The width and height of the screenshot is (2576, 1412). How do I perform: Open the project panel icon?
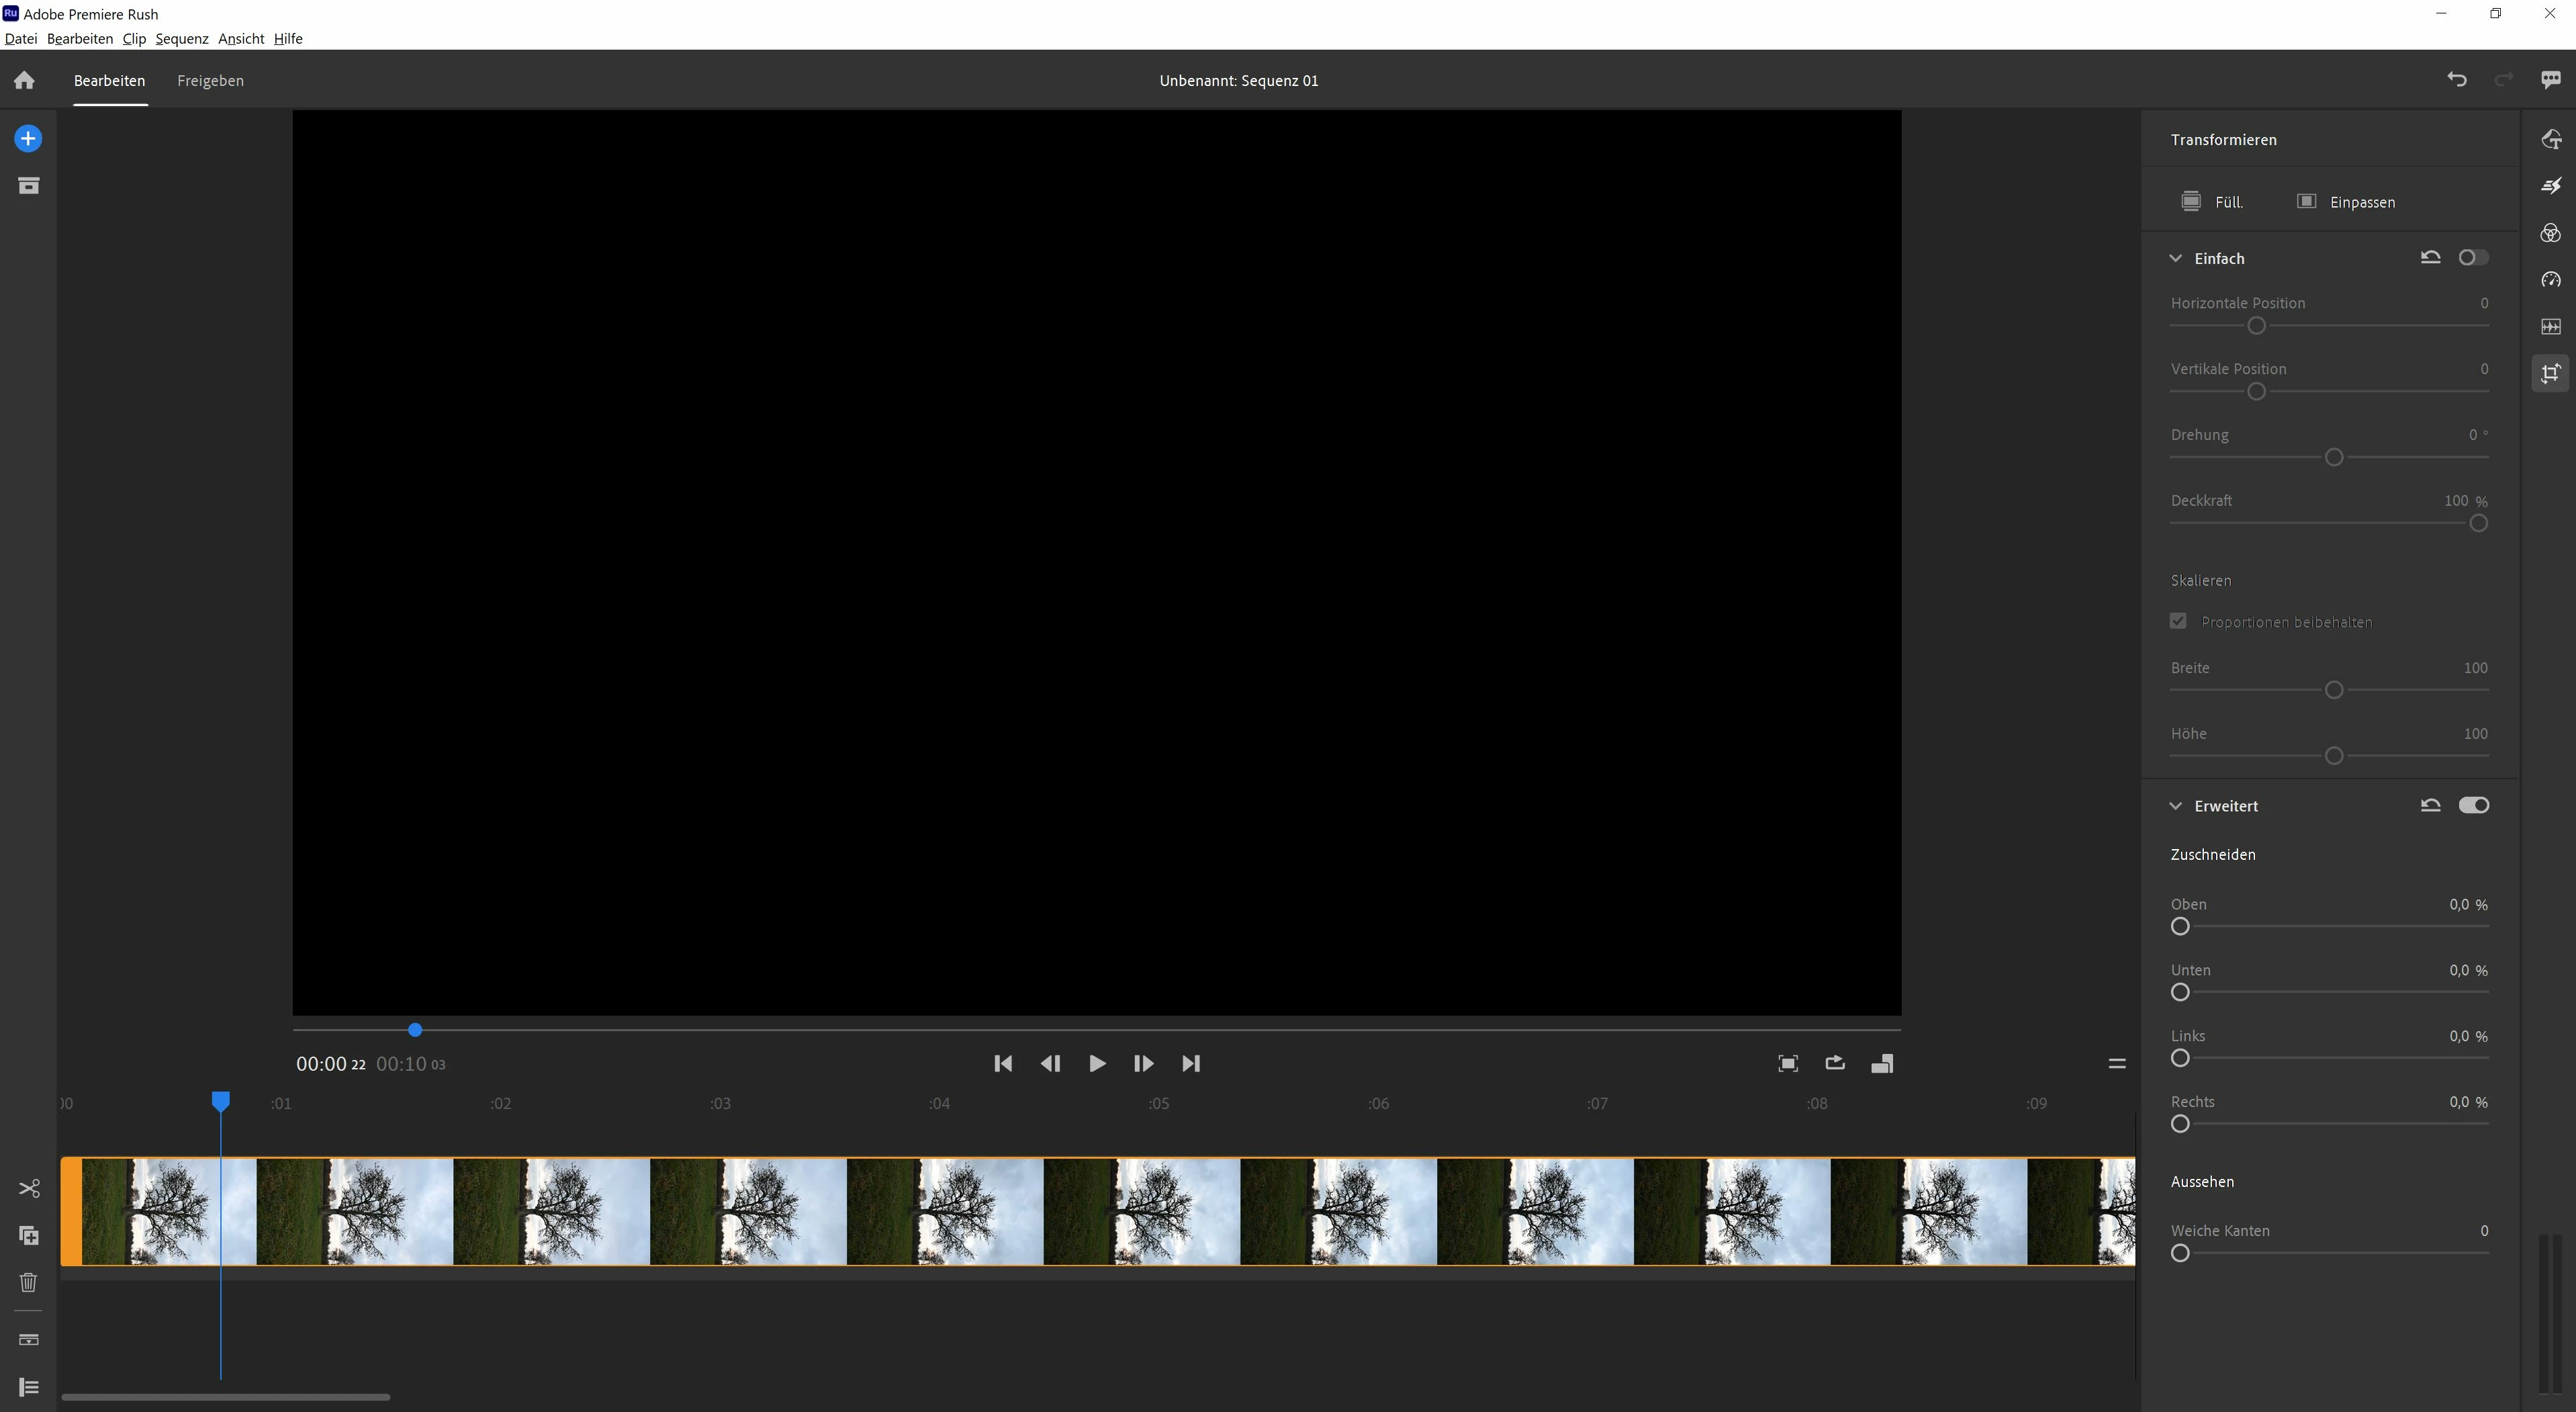coord(28,186)
